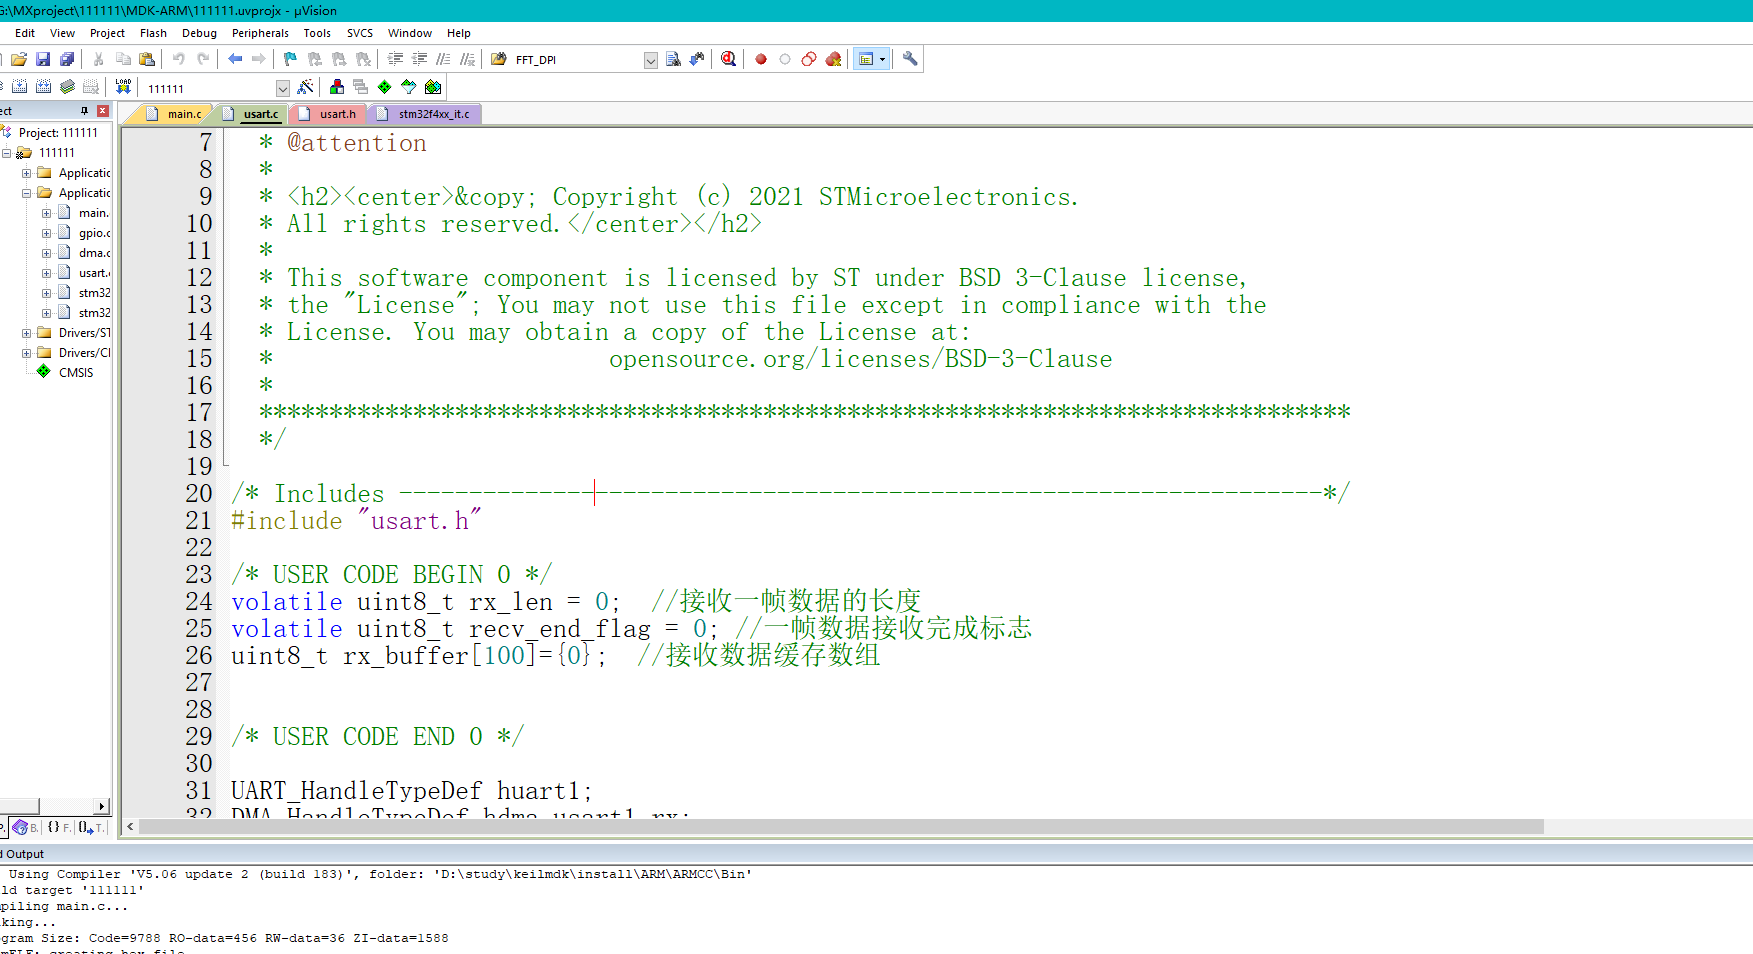This screenshot has height=954, width=1753.
Task: Select the Rebuild all target files icon
Action: [43, 87]
